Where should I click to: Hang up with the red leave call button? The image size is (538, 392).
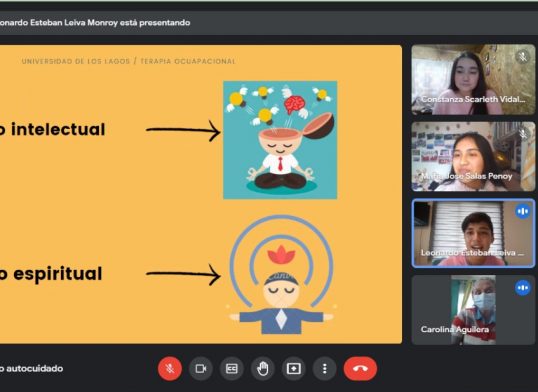click(x=360, y=369)
